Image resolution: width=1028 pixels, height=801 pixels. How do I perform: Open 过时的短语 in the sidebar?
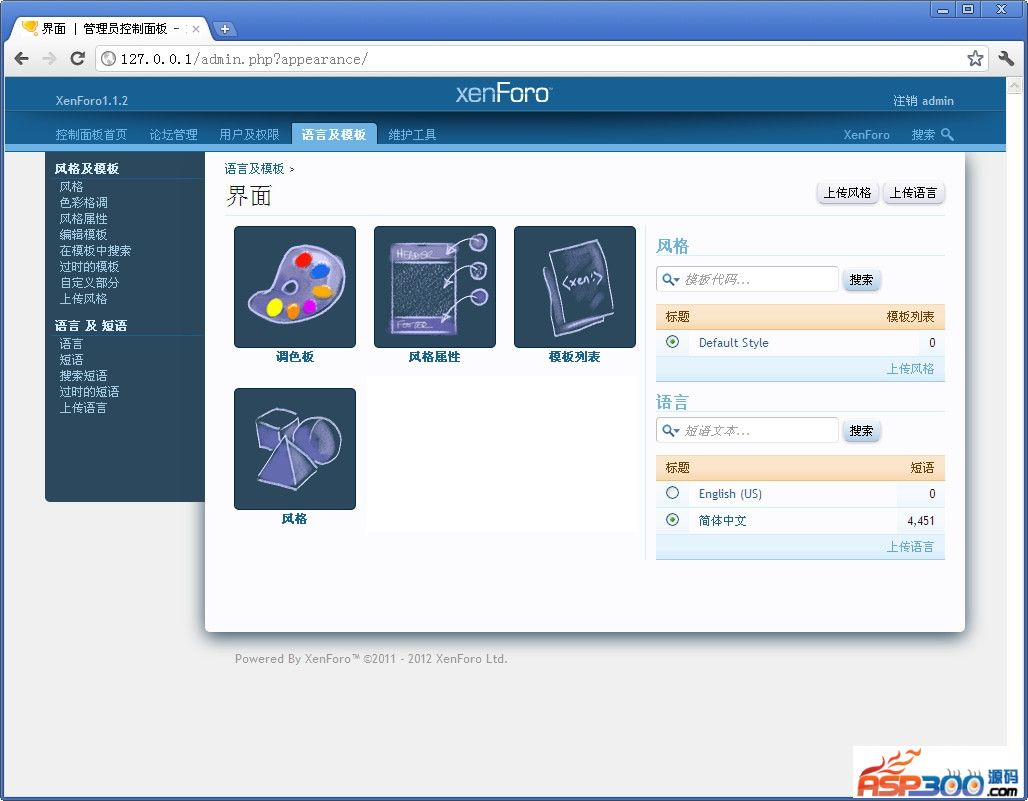(x=89, y=391)
